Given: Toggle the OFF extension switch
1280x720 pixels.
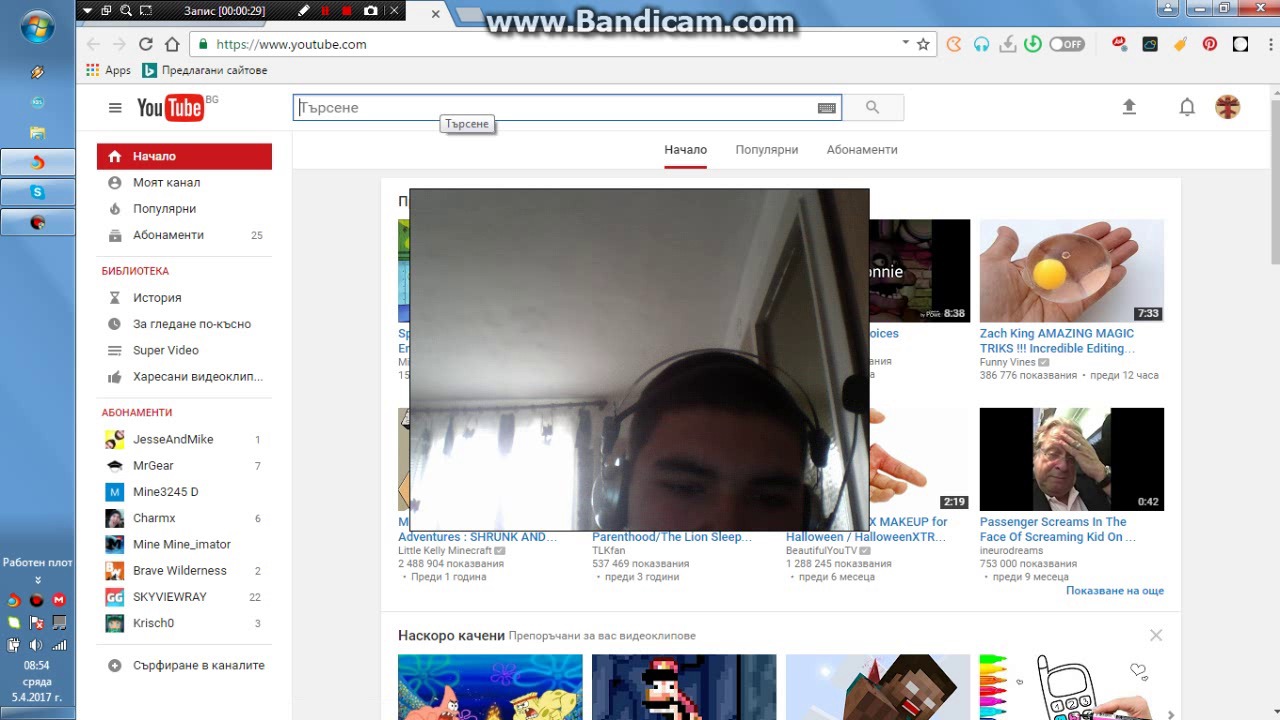Looking at the screenshot, I should pos(1066,44).
